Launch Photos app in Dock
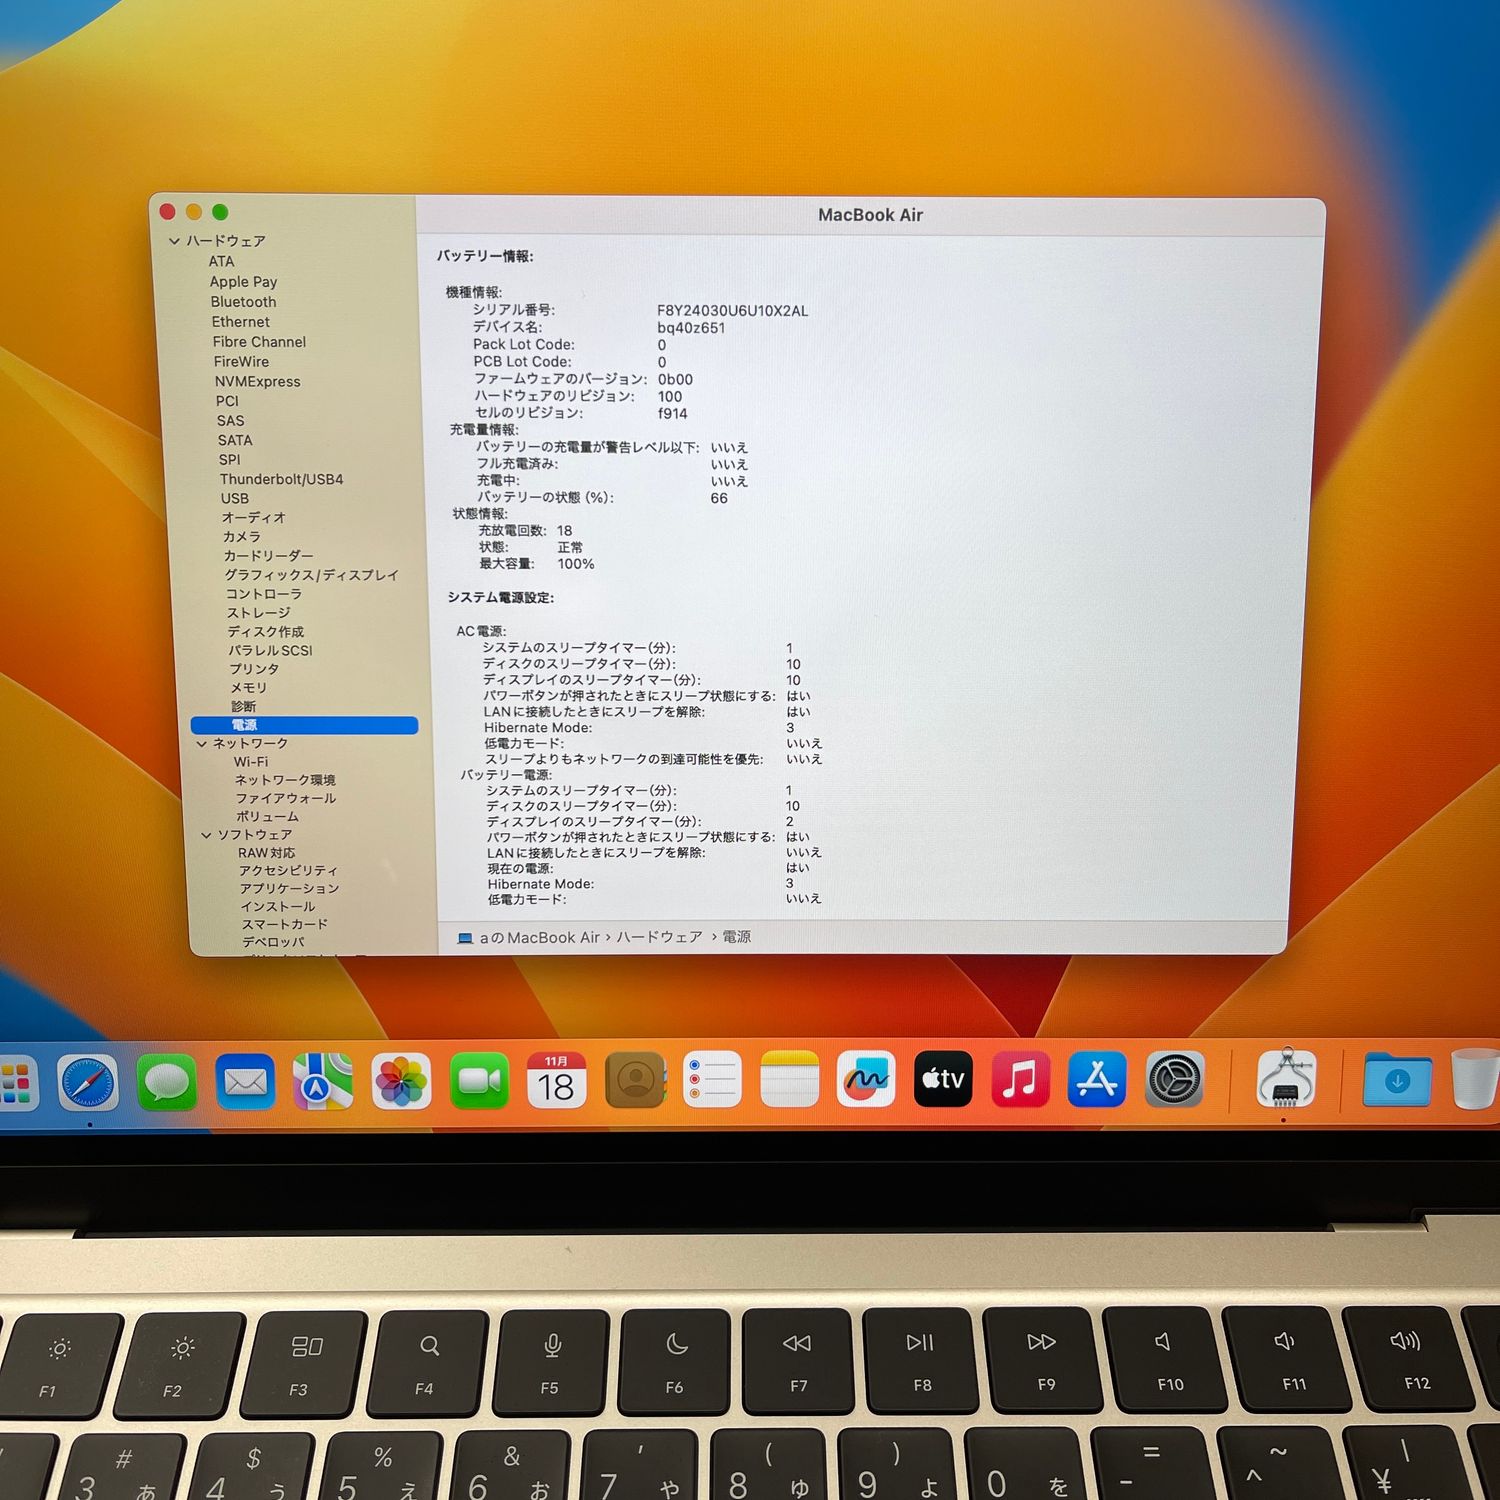The image size is (1500, 1500). point(401,1082)
